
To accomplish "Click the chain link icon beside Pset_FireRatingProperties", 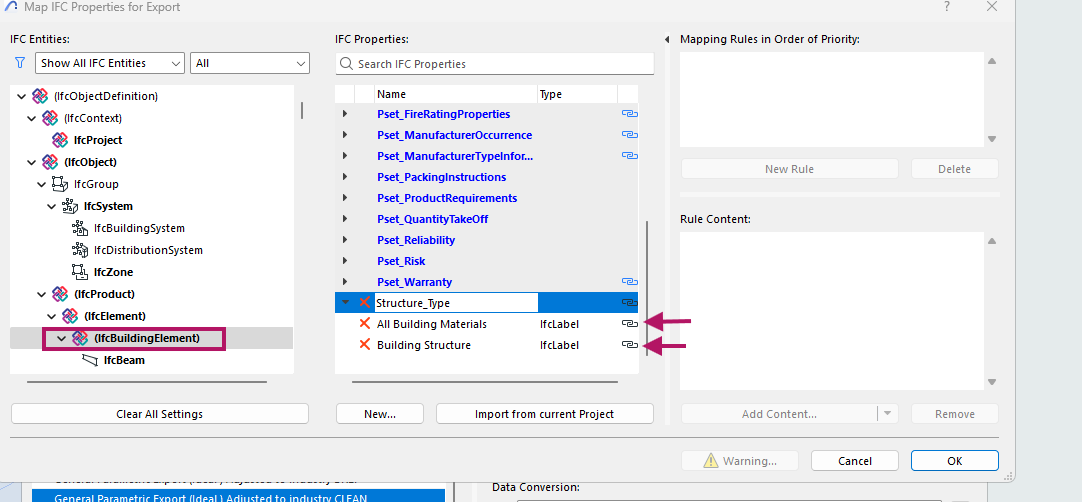I will tap(629, 114).
